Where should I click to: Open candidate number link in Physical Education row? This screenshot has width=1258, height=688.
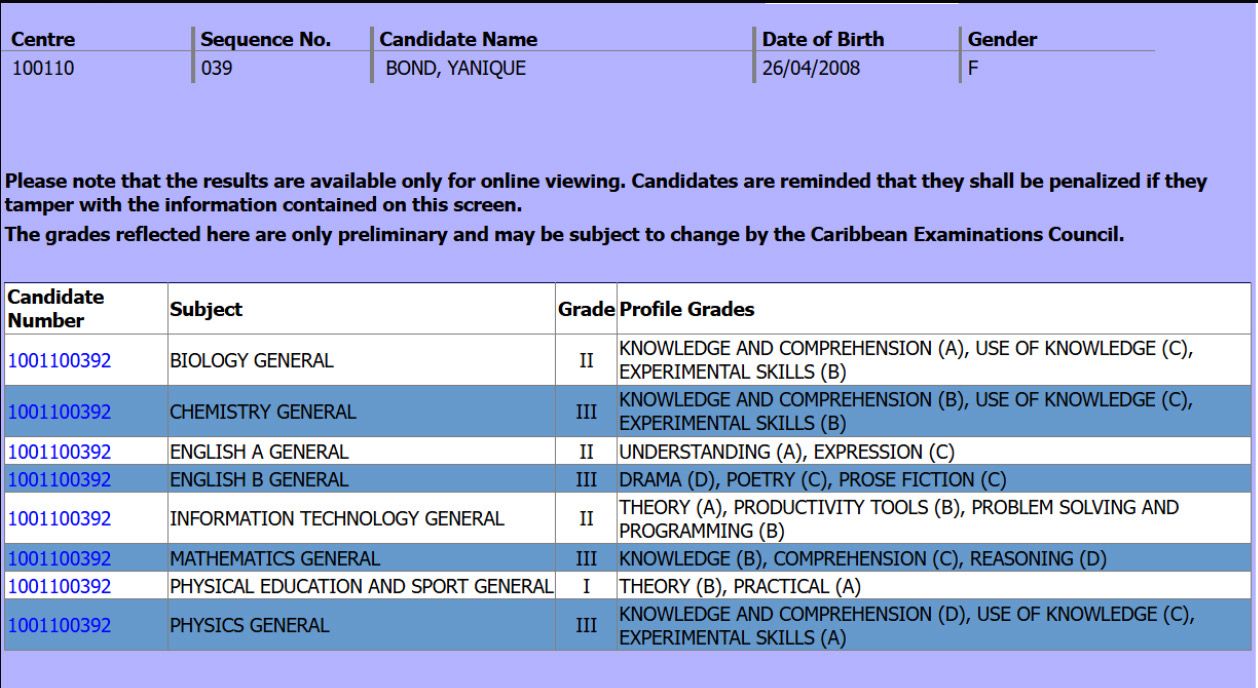pos(59,587)
